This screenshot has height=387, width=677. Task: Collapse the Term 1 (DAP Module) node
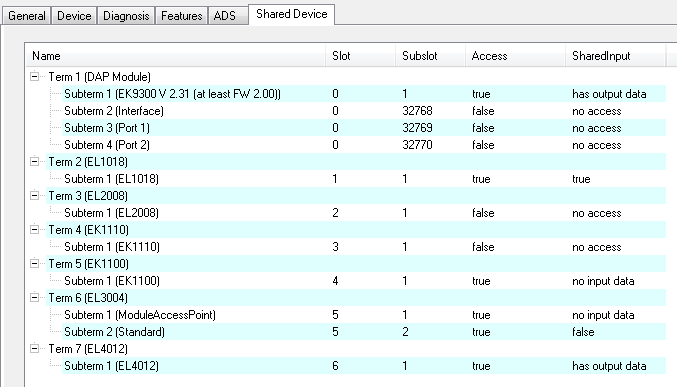point(35,77)
